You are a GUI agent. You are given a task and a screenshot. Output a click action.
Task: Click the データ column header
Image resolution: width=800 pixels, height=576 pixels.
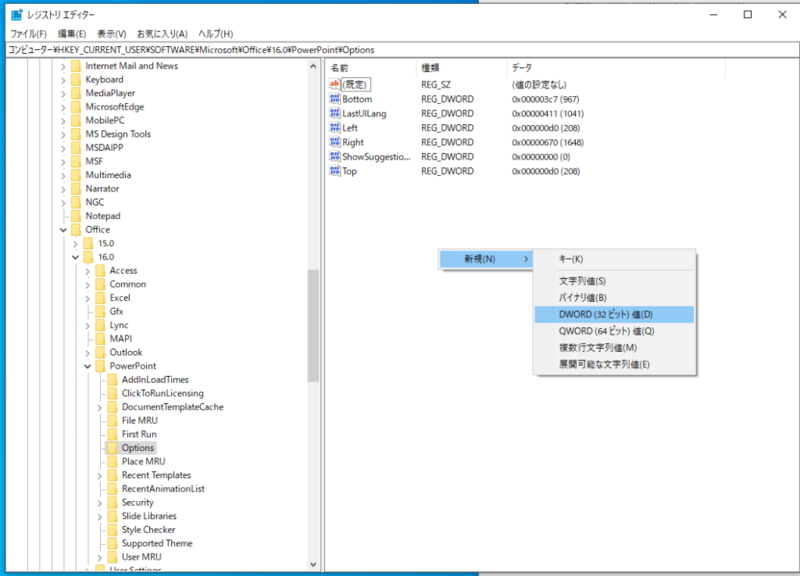click(x=616, y=68)
